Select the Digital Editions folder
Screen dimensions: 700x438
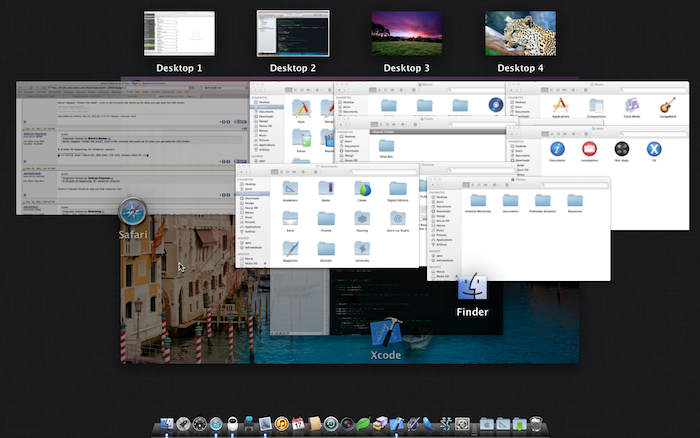pyautogui.click(x=398, y=189)
